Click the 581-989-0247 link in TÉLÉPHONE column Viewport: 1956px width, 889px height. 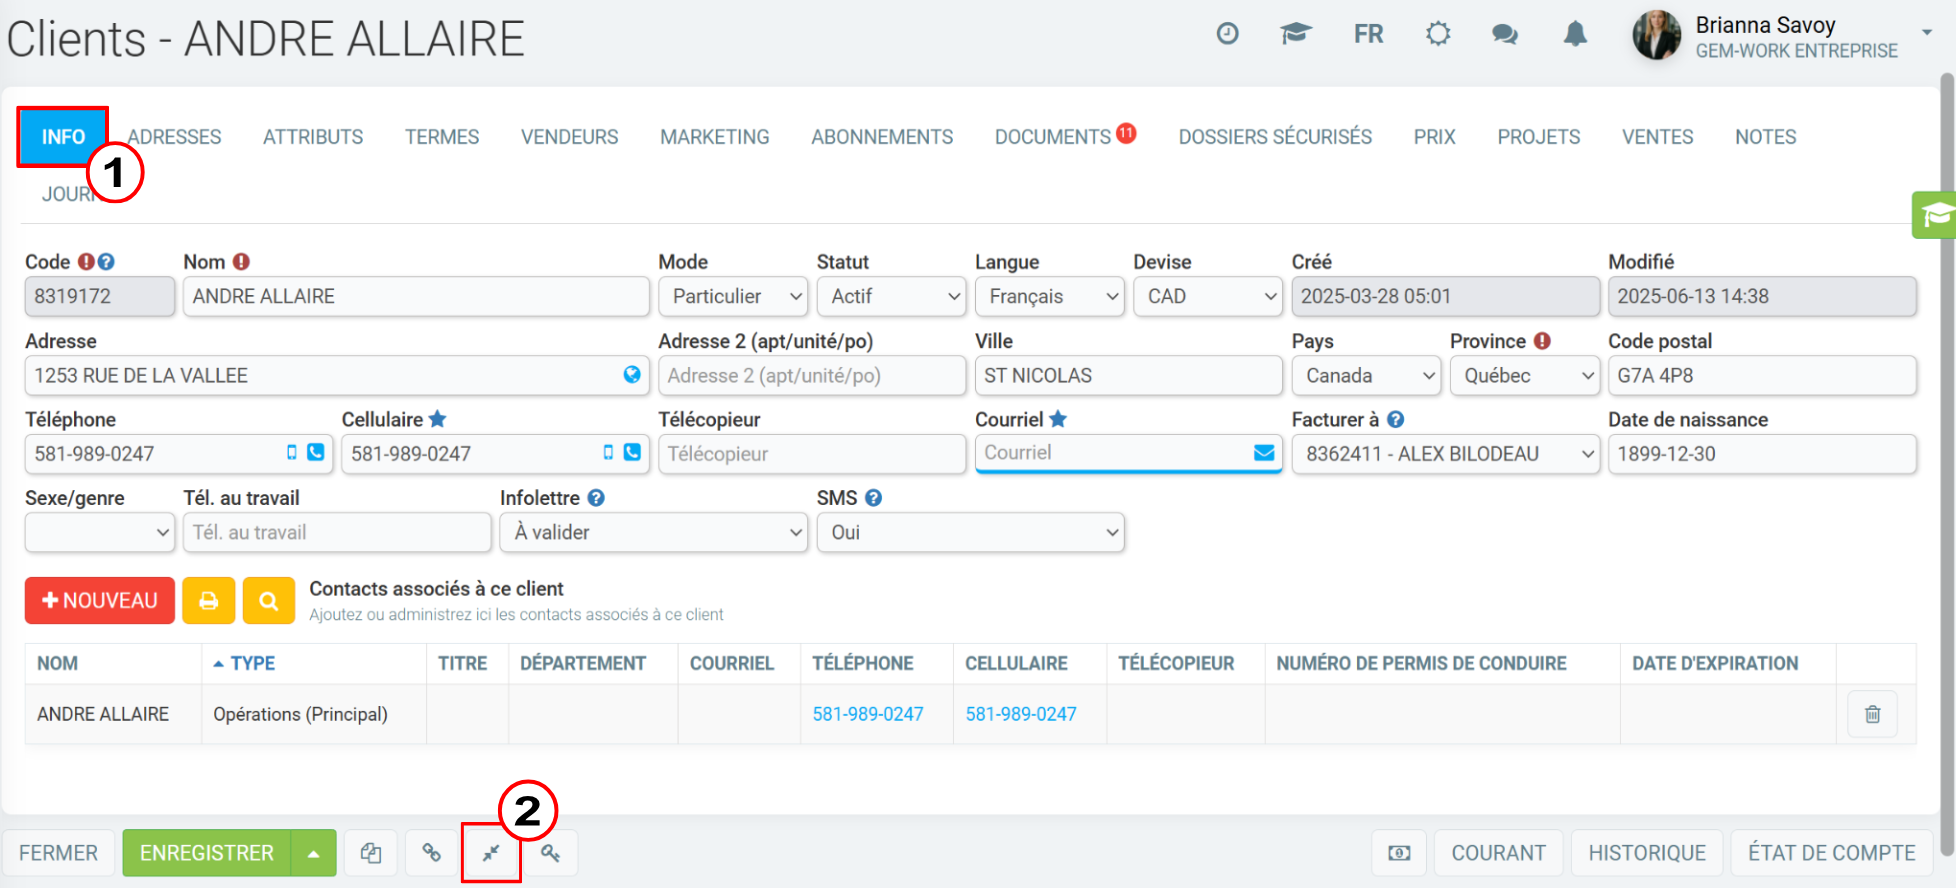(867, 714)
